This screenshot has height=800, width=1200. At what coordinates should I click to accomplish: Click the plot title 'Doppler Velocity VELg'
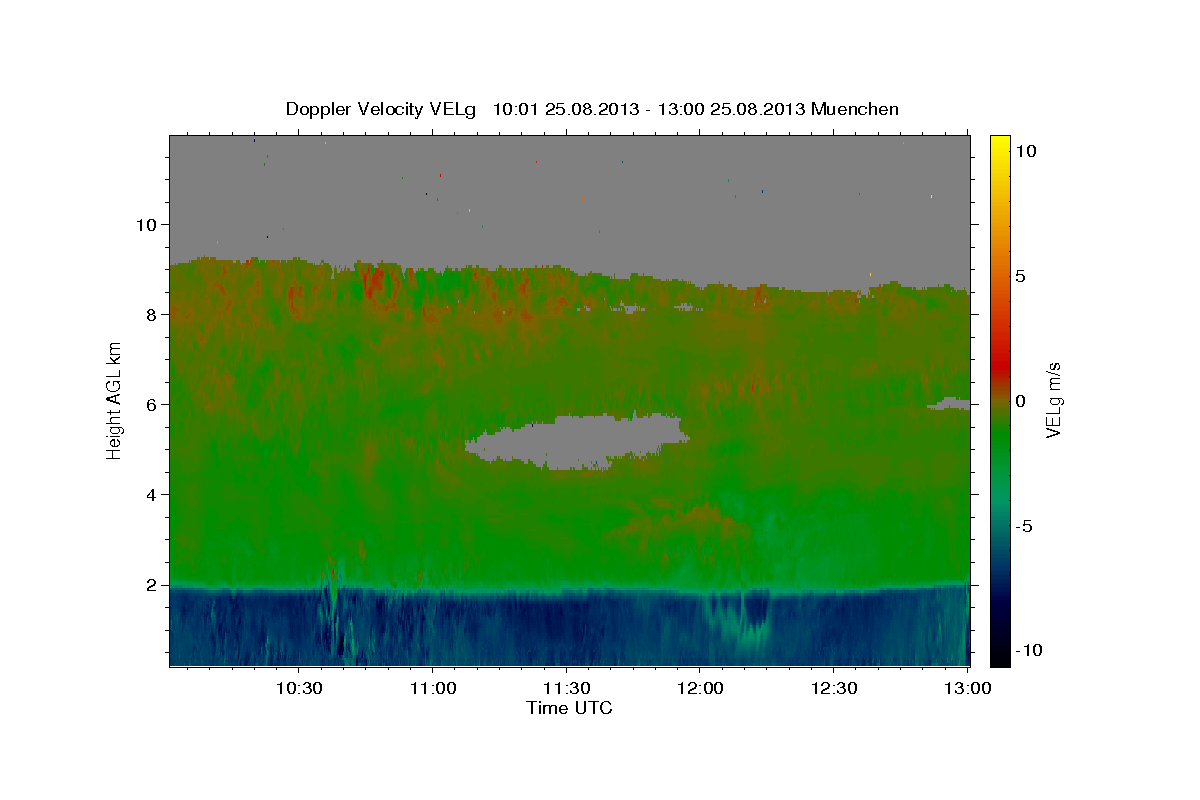pos(382,109)
